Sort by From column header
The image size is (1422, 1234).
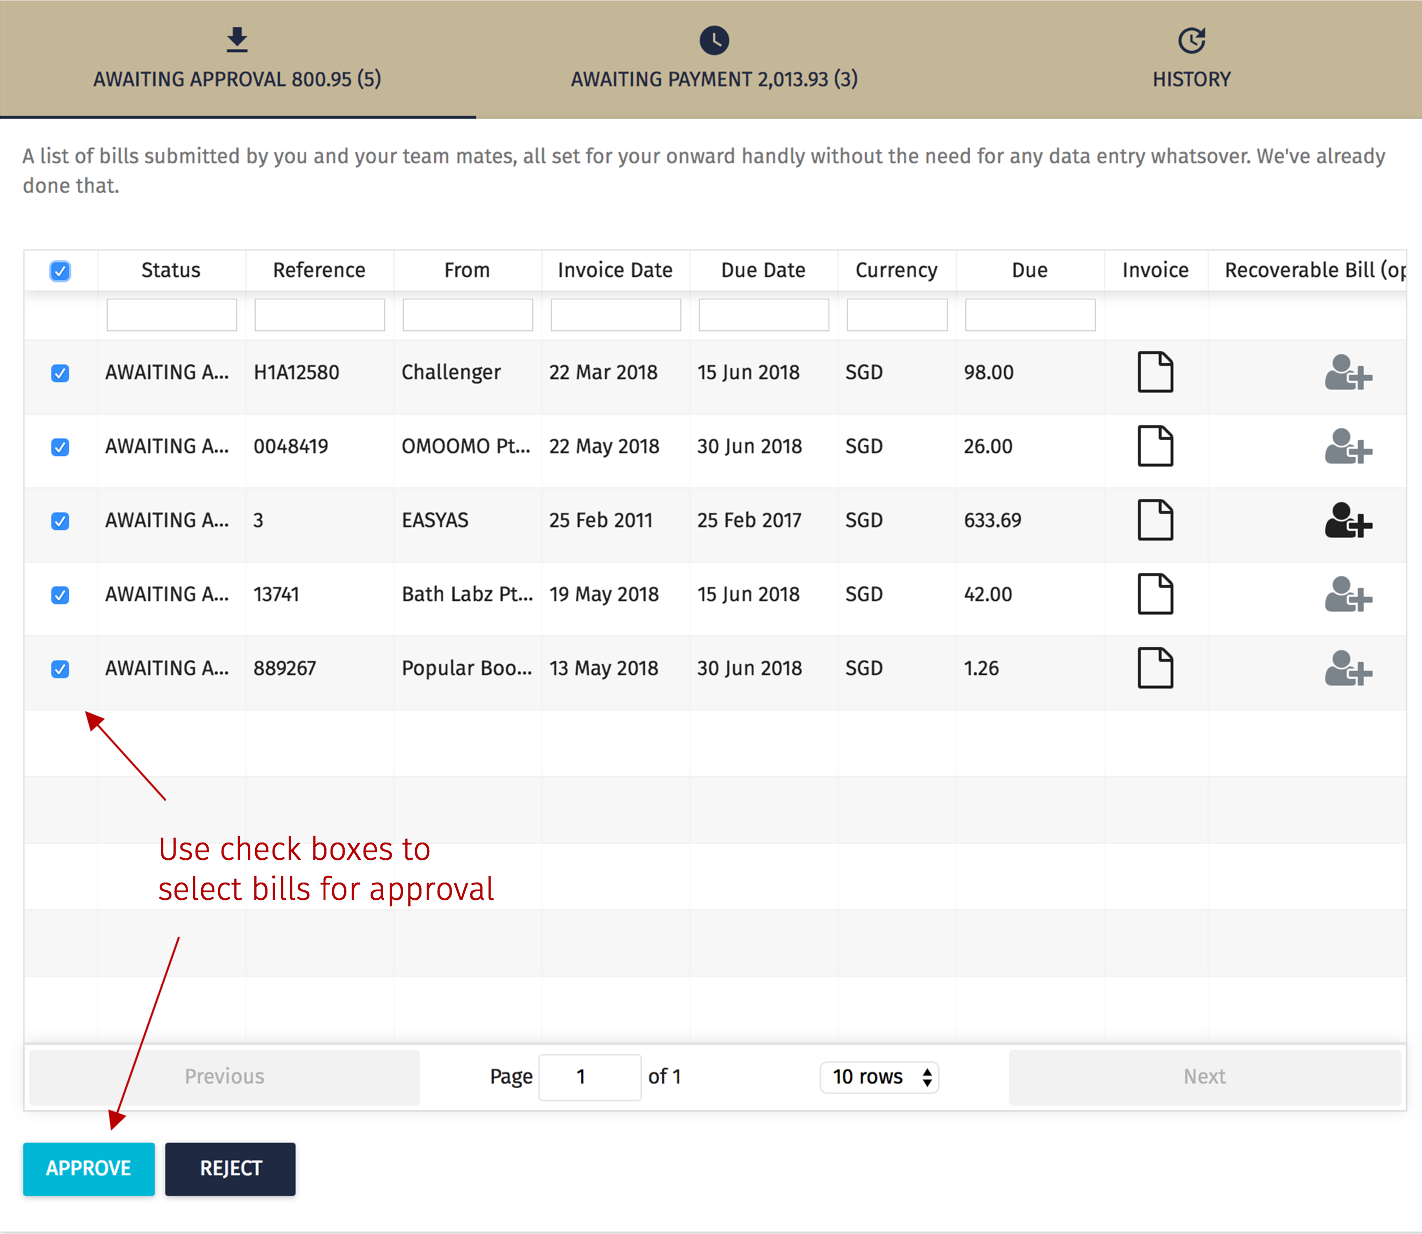(x=467, y=270)
